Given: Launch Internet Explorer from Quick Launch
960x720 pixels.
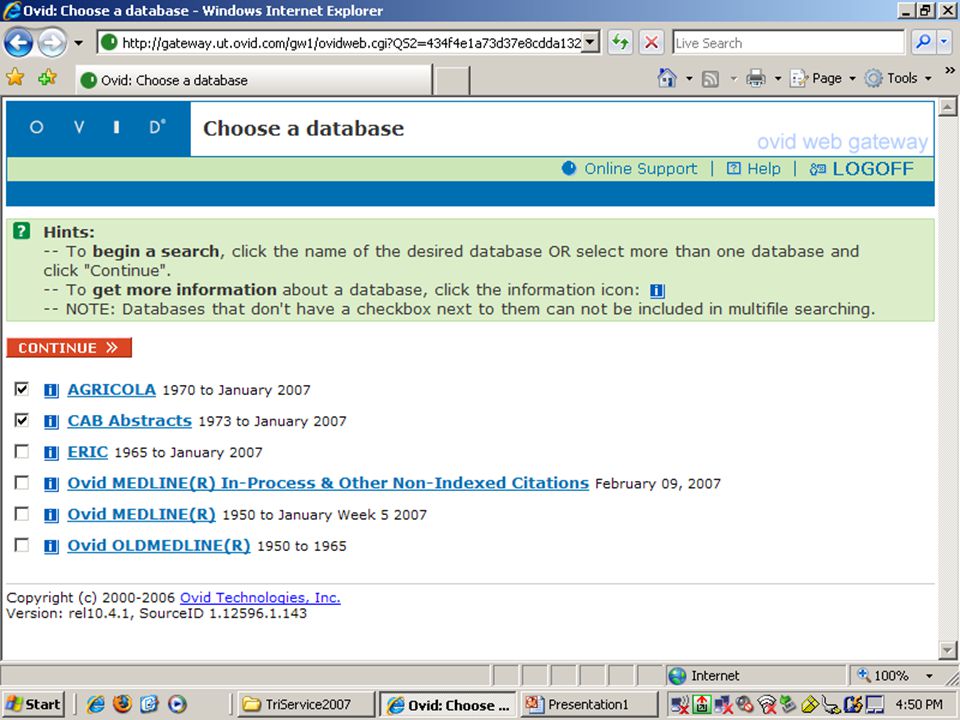Looking at the screenshot, I should point(96,704).
